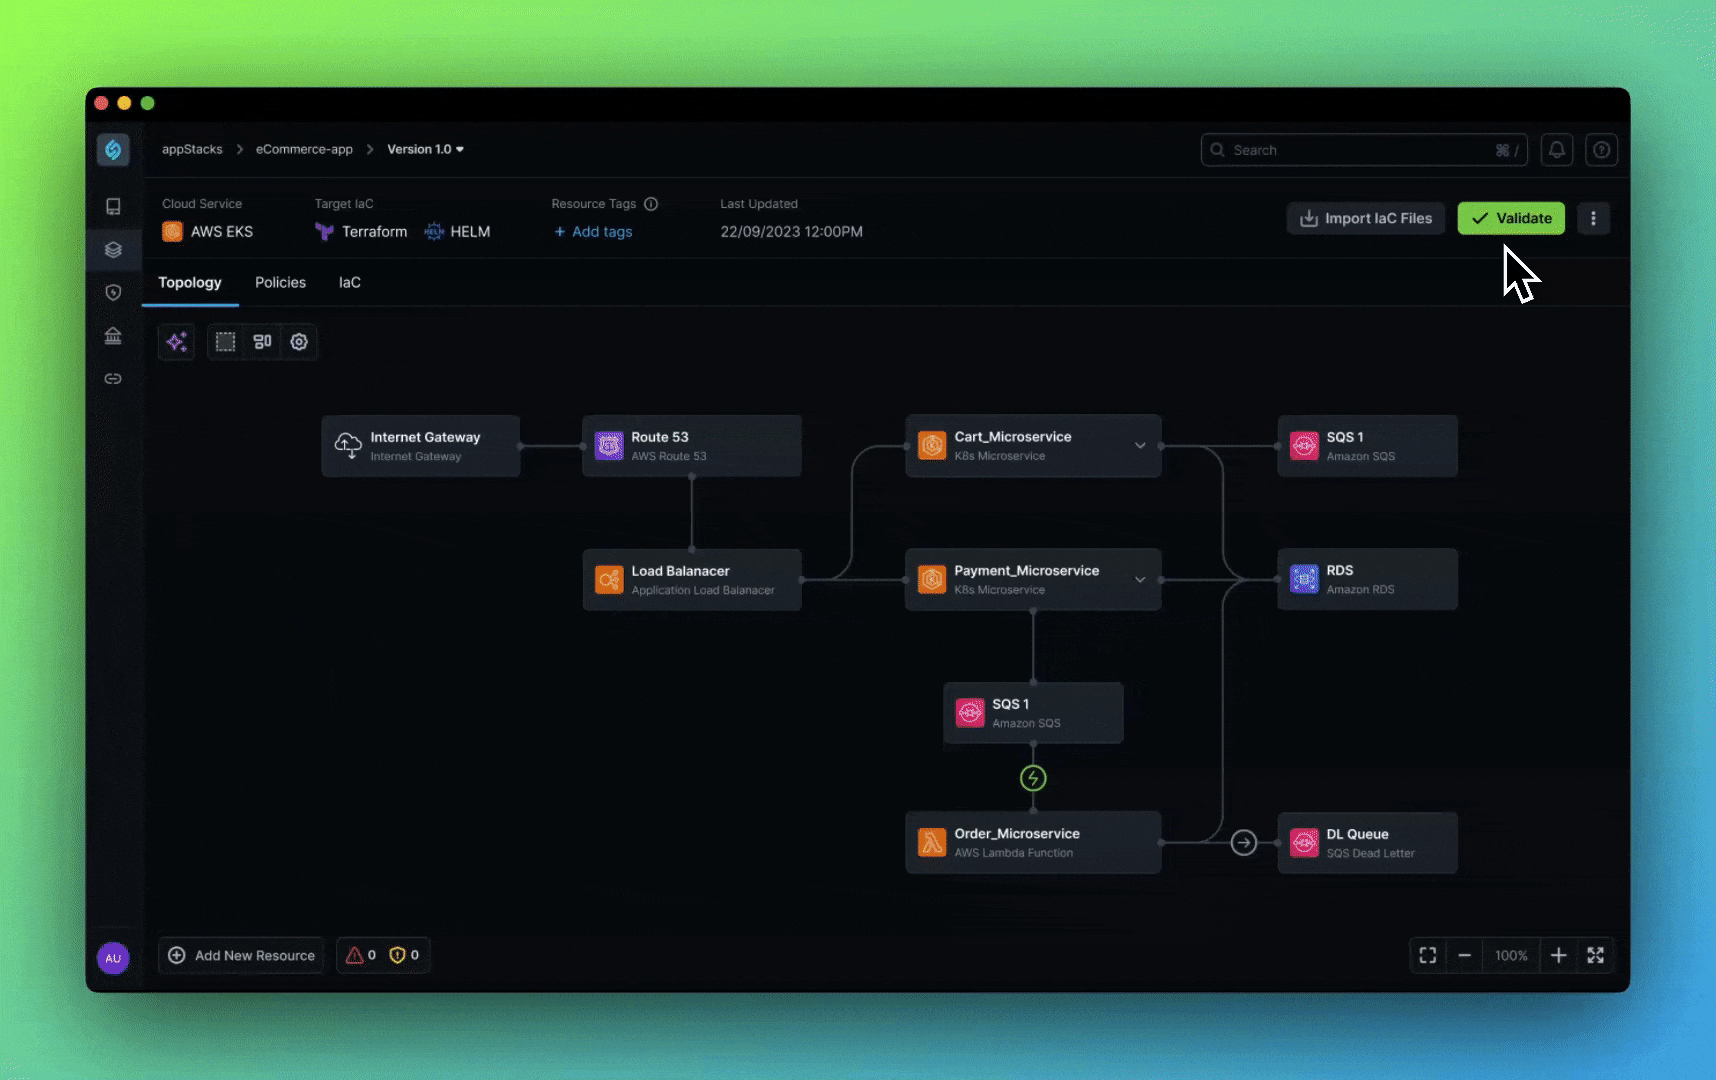
Task: Click the auto-layout arrange icon
Action: coord(262,342)
